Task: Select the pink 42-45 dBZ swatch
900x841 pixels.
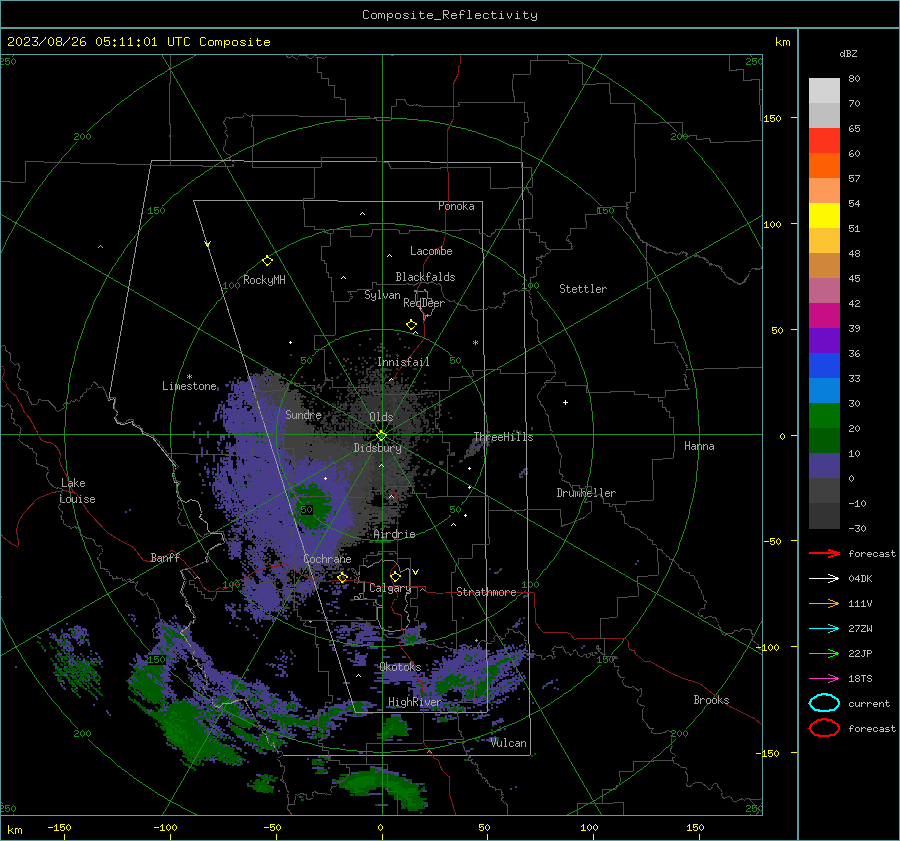Action: [824, 290]
